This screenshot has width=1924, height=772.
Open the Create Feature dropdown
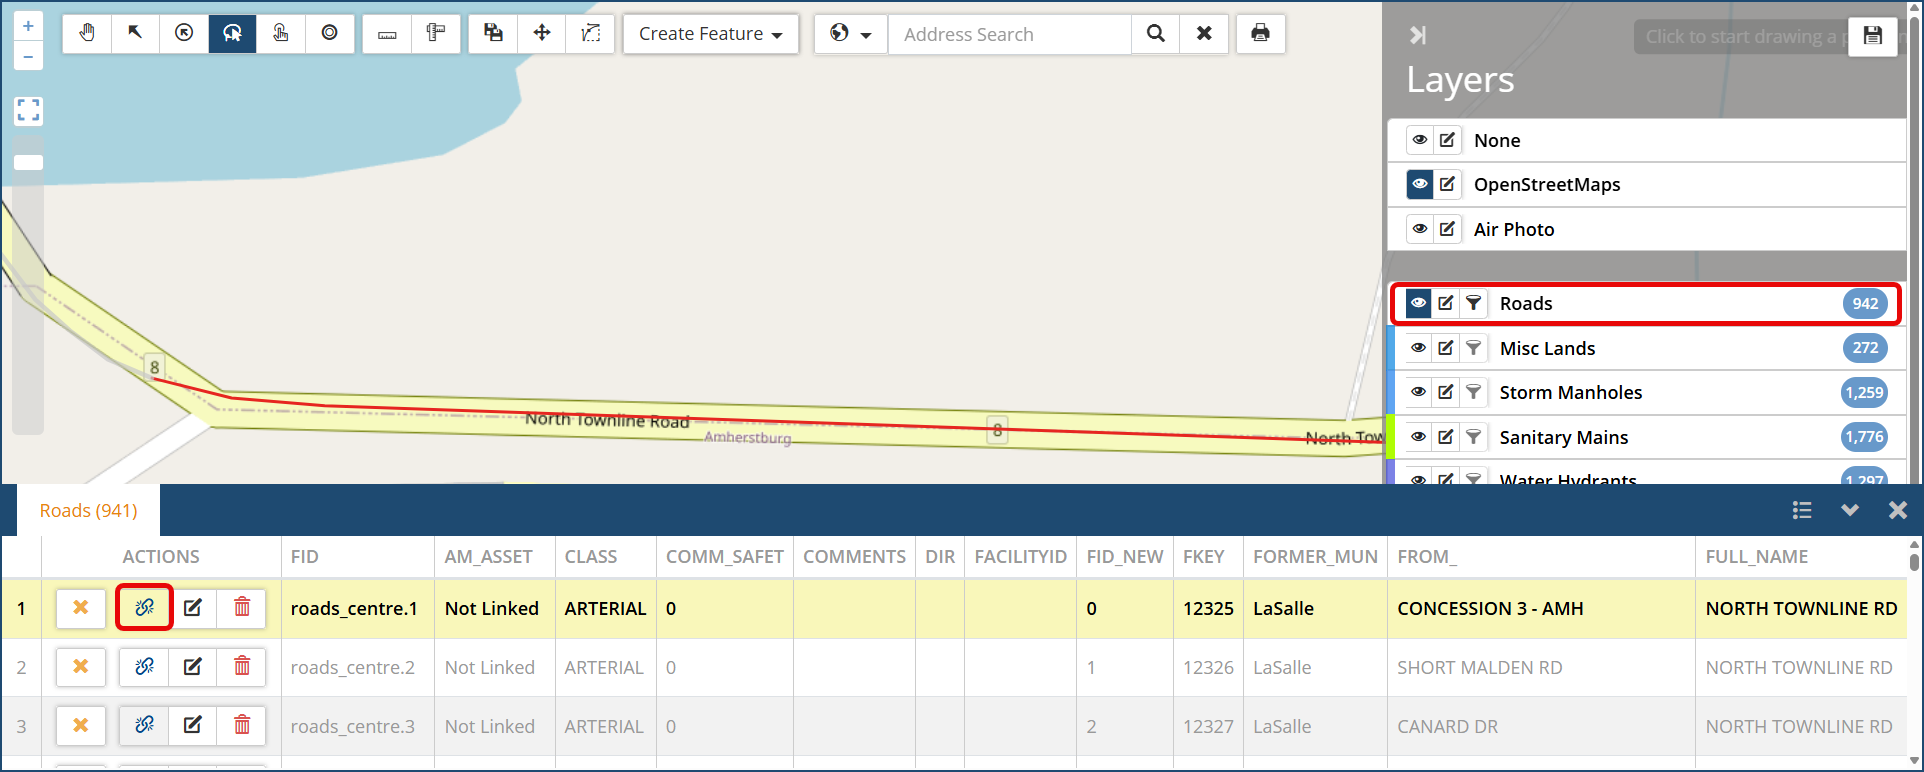point(711,33)
